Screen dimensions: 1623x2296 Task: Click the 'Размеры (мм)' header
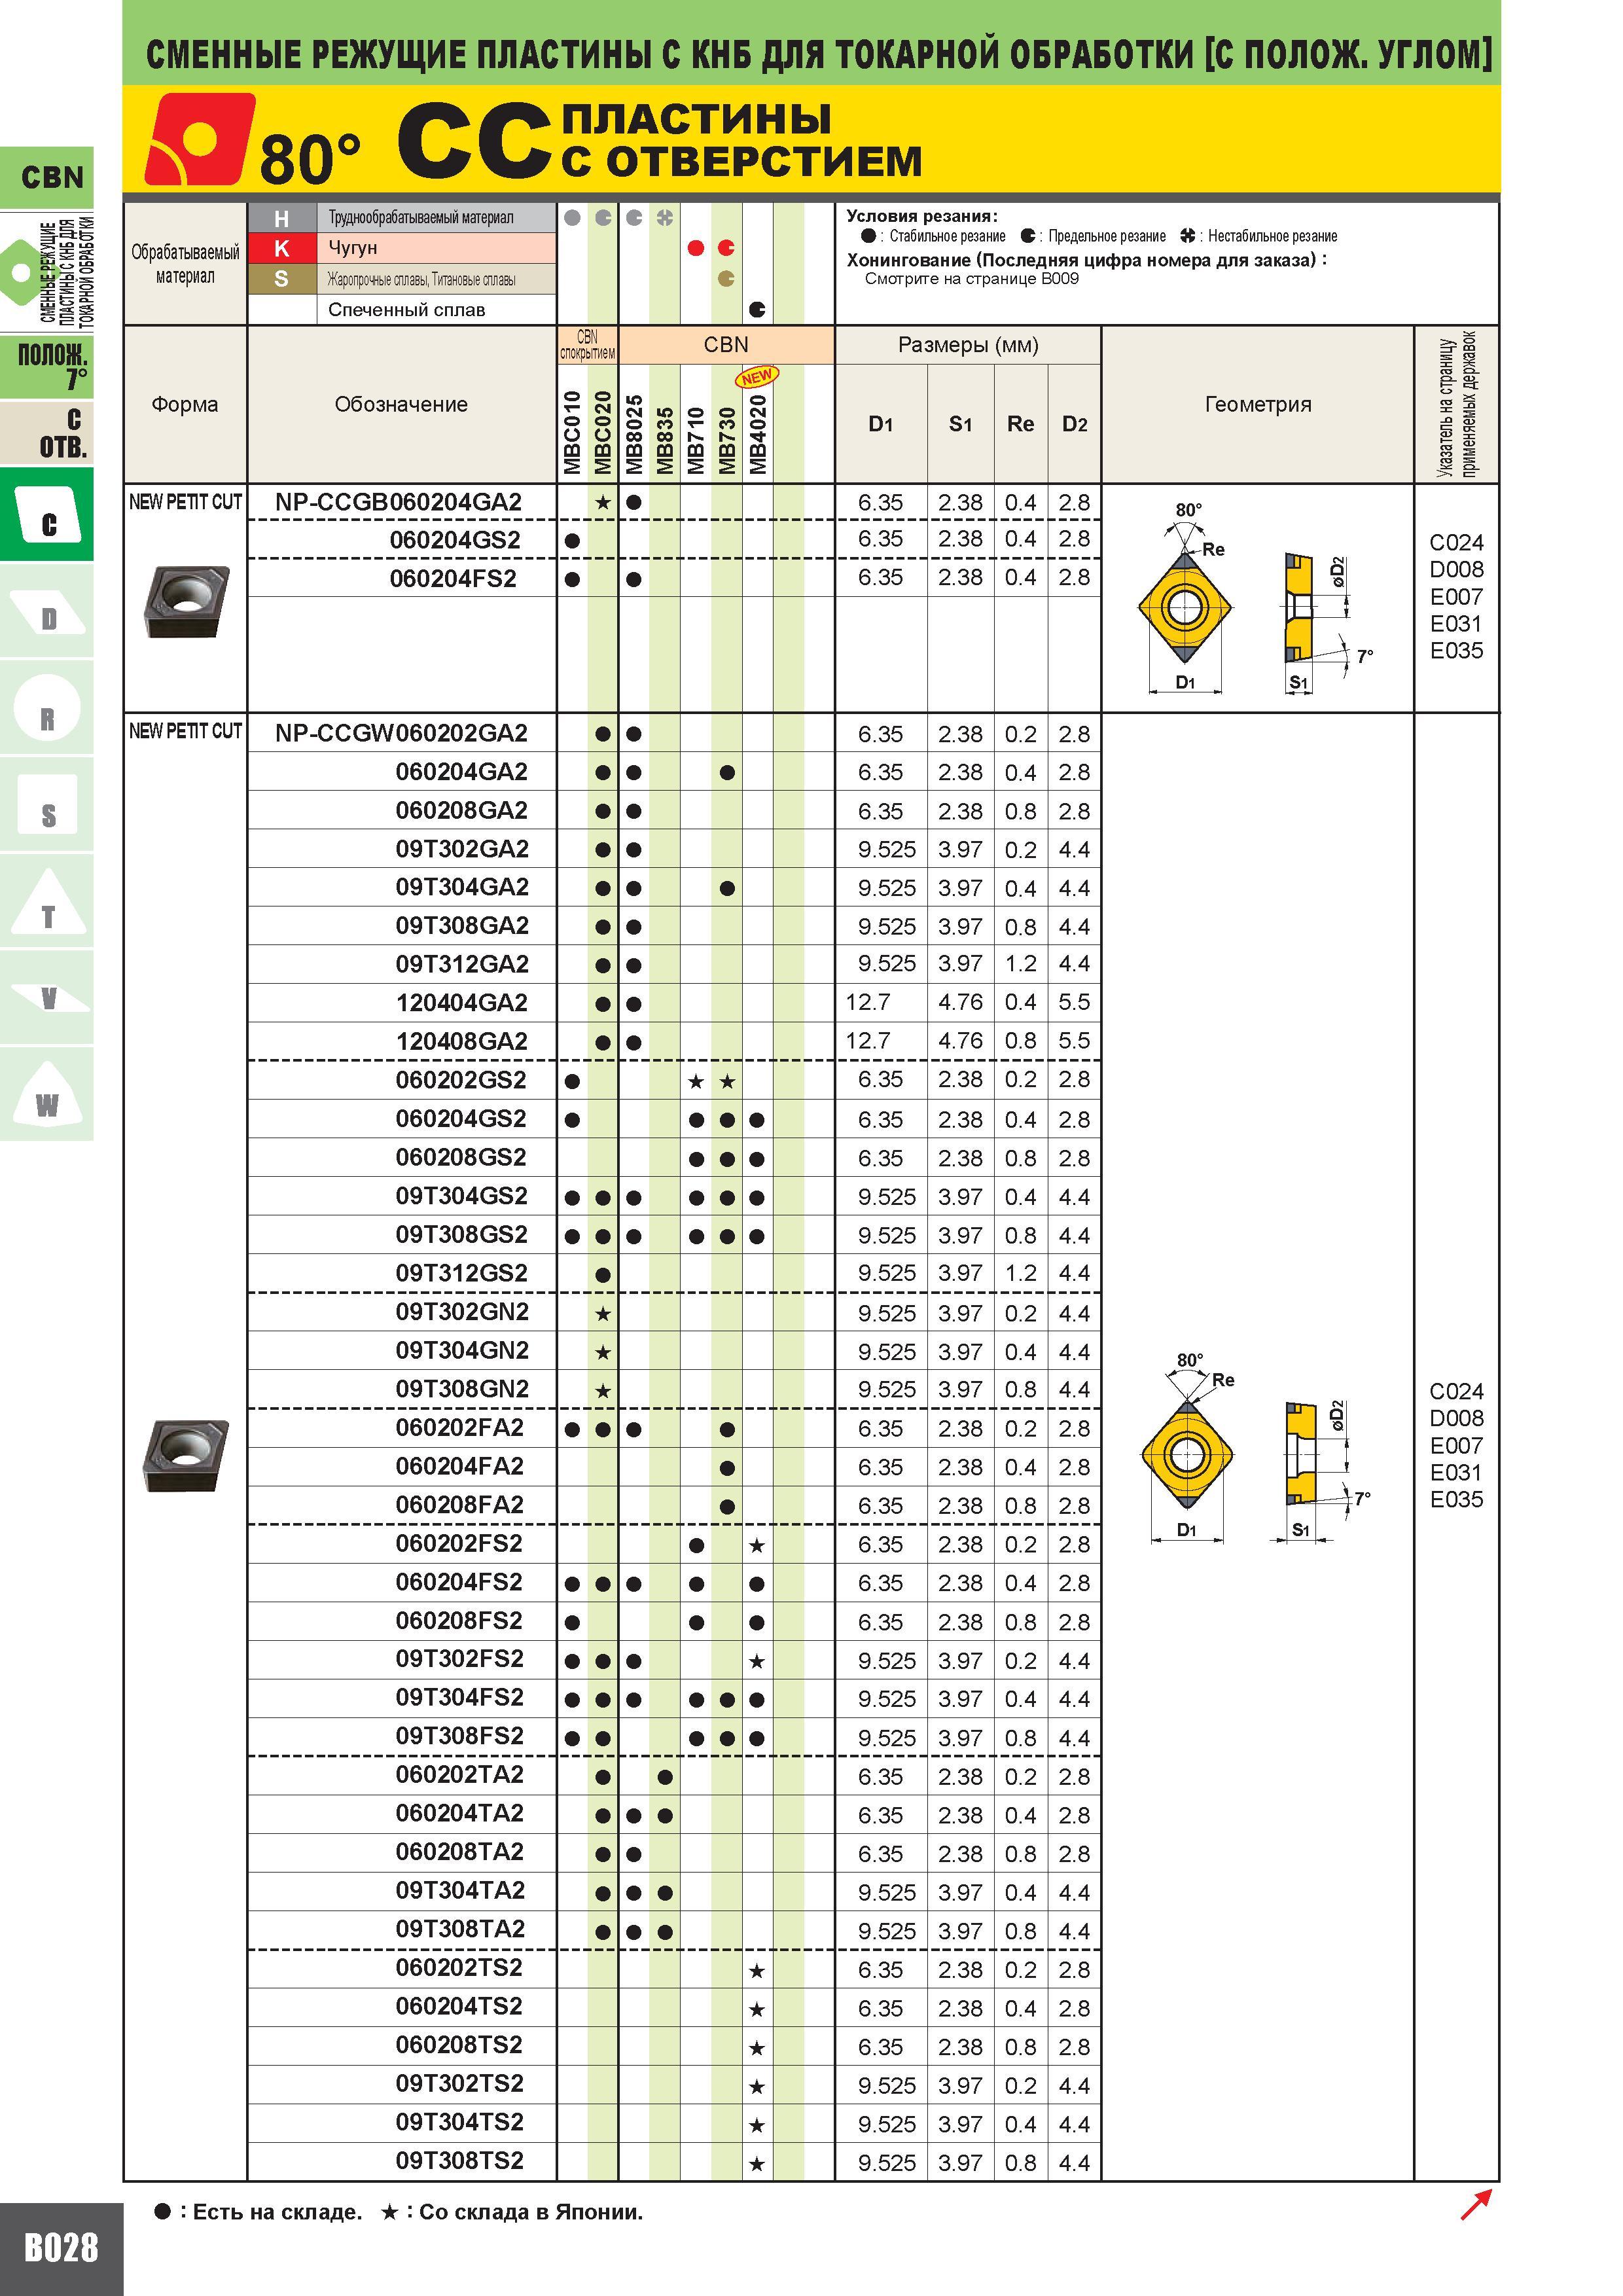(968, 345)
